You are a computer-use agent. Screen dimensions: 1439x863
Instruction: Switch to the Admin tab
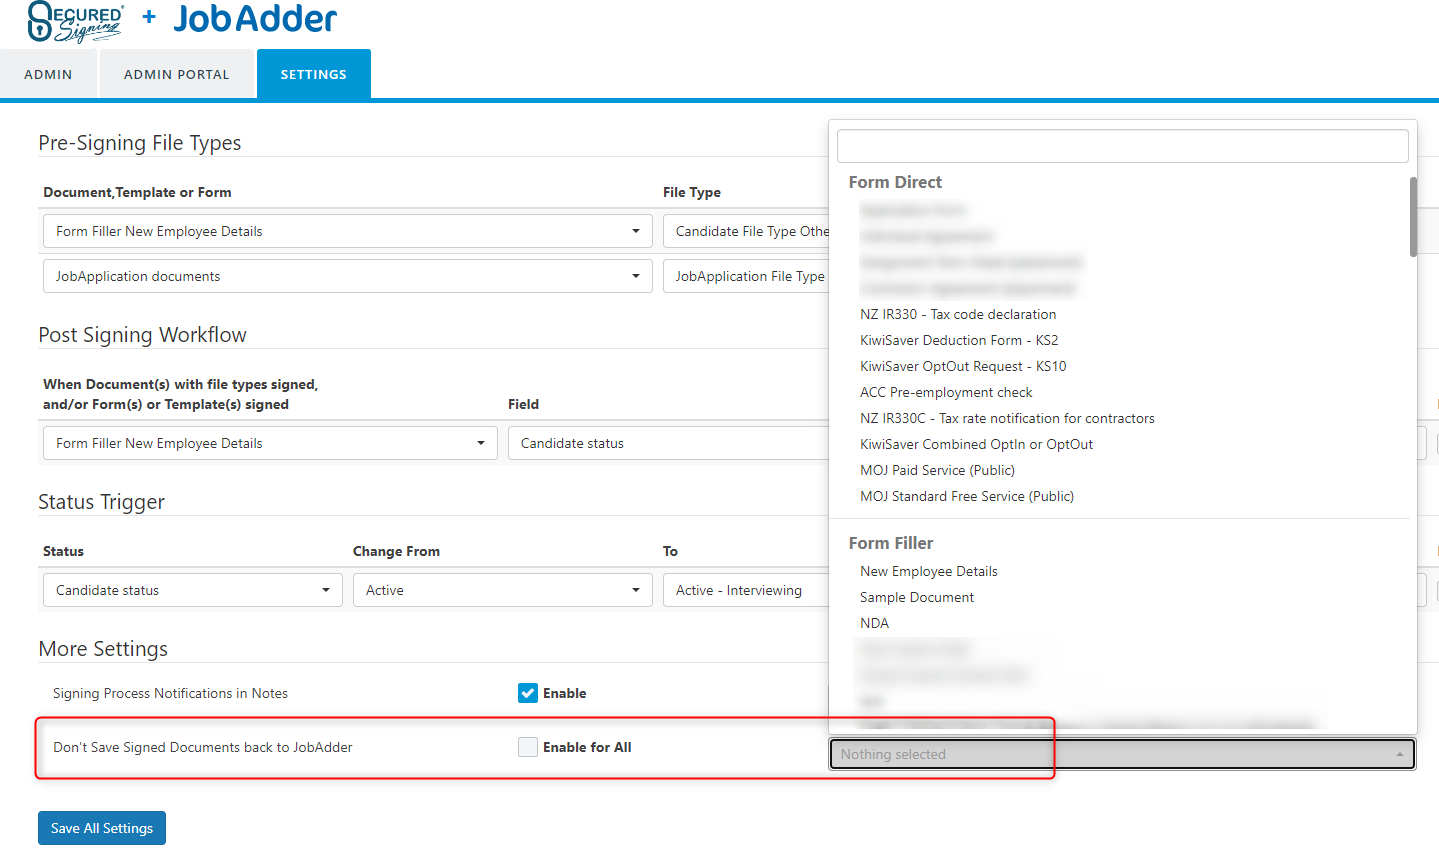[x=48, y=74]
